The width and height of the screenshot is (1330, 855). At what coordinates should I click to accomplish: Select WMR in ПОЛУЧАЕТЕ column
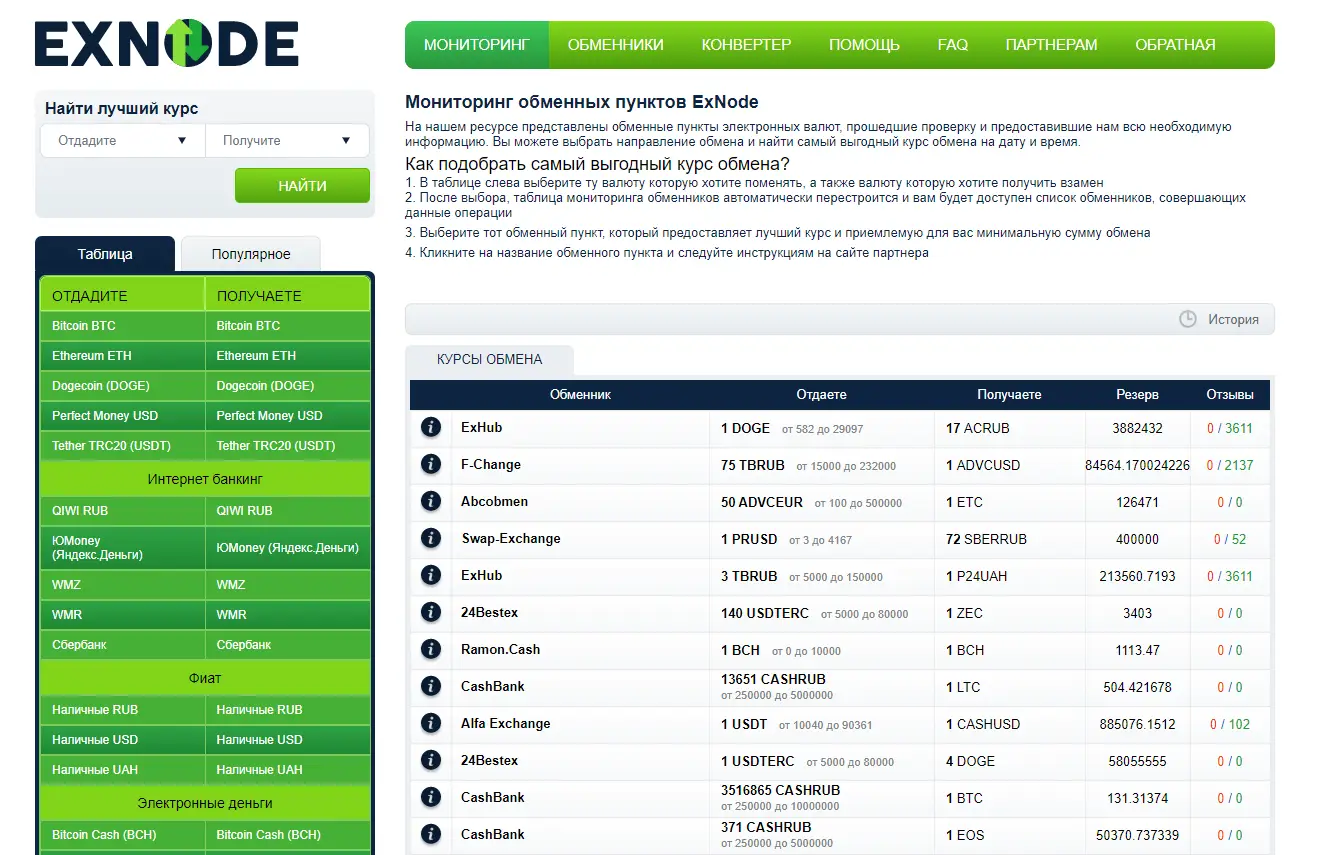pos(287,615)
